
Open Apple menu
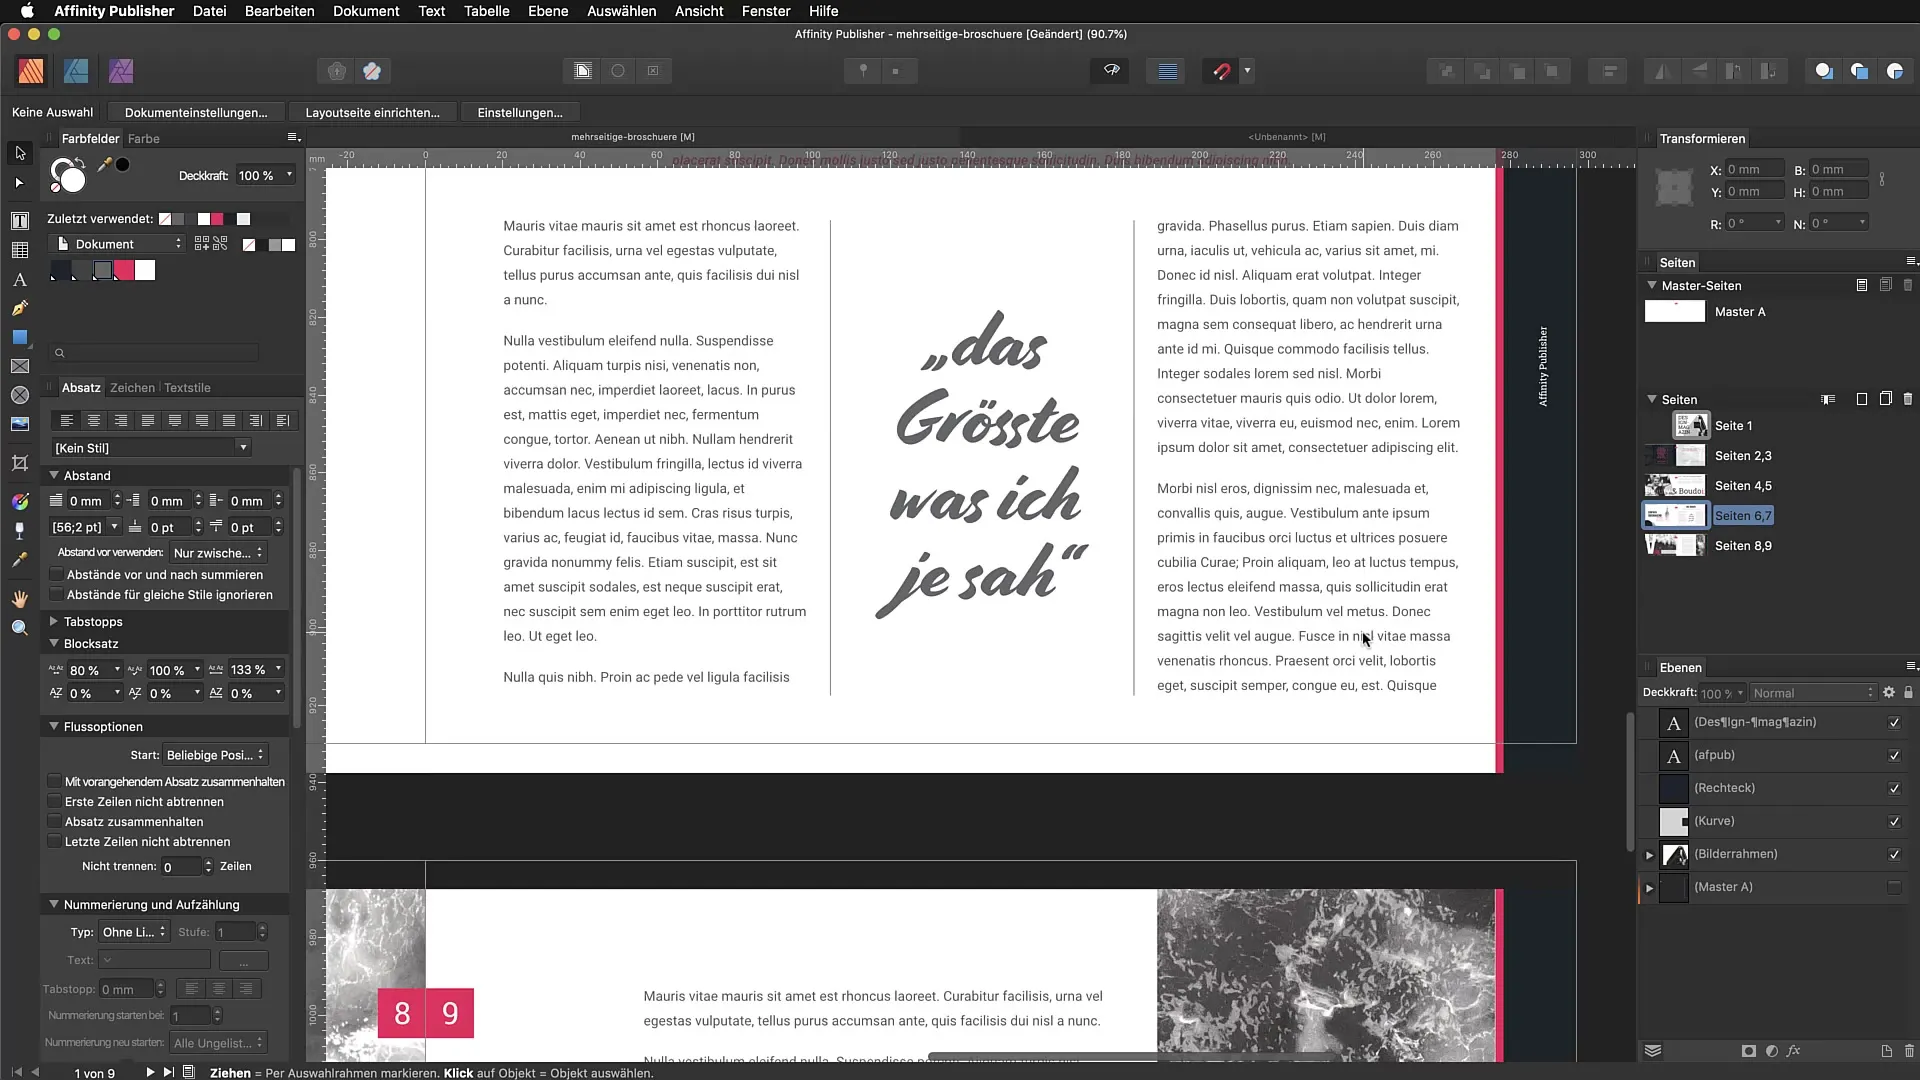tap(27, 11)
